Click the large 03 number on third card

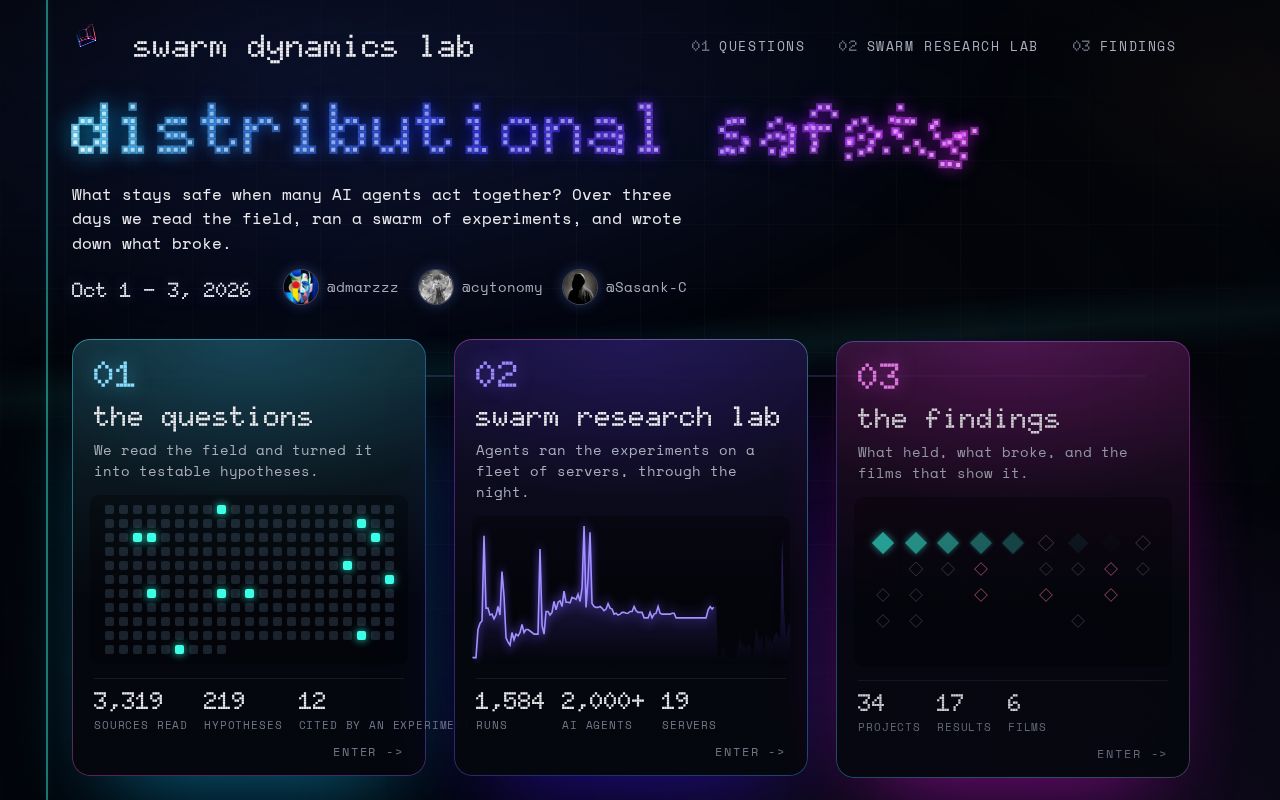[879, 376]
